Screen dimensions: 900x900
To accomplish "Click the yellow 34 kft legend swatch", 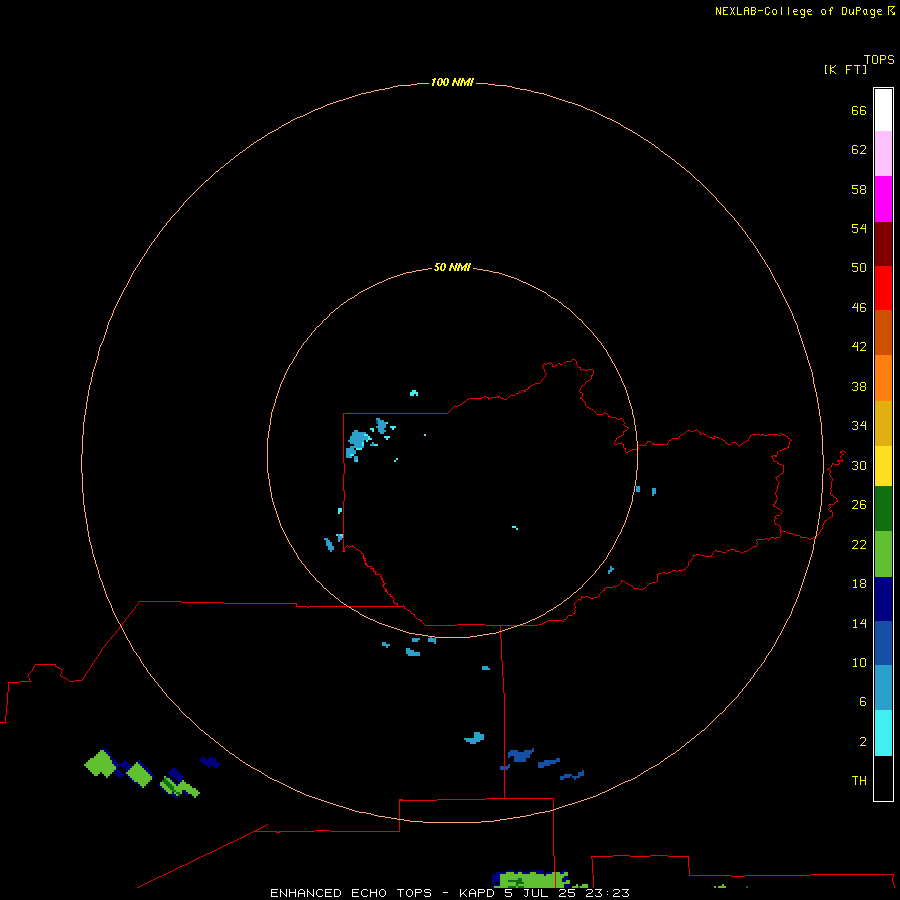I will click(883, 465).
